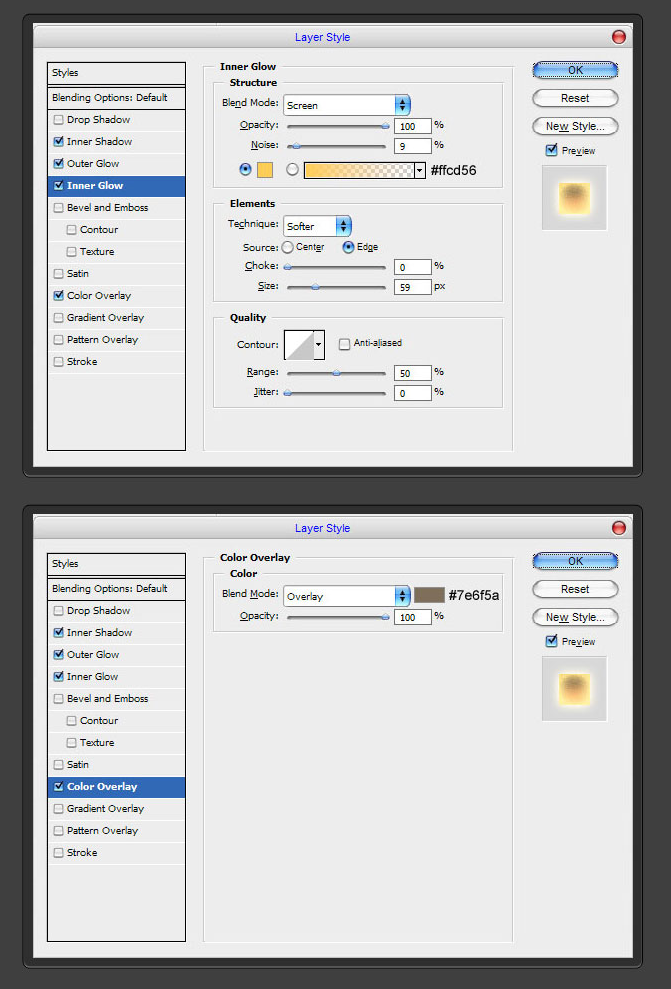671x989 pixels.
Task: Click the Jitter value field
Action: tap(413, 394)
